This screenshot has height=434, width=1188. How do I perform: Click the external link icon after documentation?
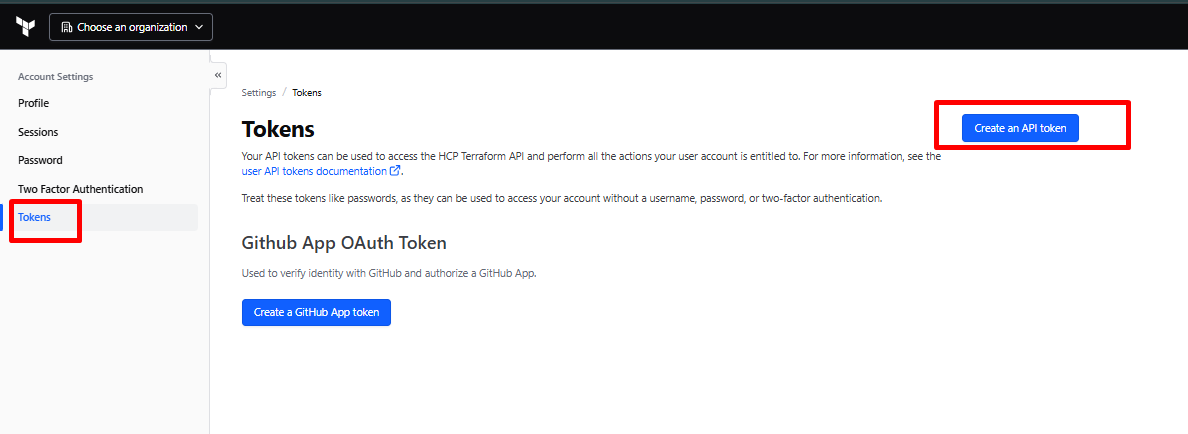395,171
